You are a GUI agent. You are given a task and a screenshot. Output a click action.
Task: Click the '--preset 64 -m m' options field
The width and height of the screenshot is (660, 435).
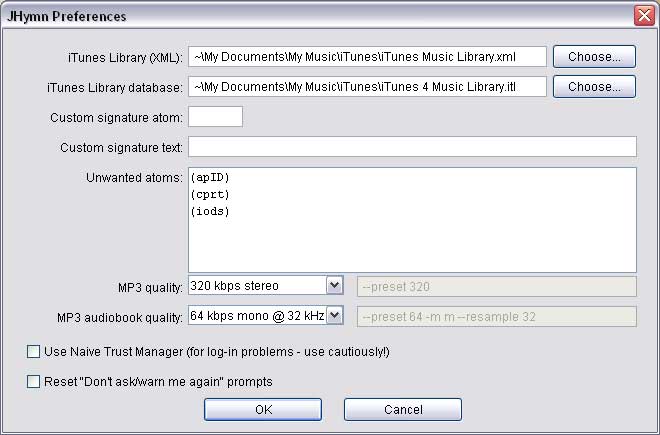click(x=496, y=317)
